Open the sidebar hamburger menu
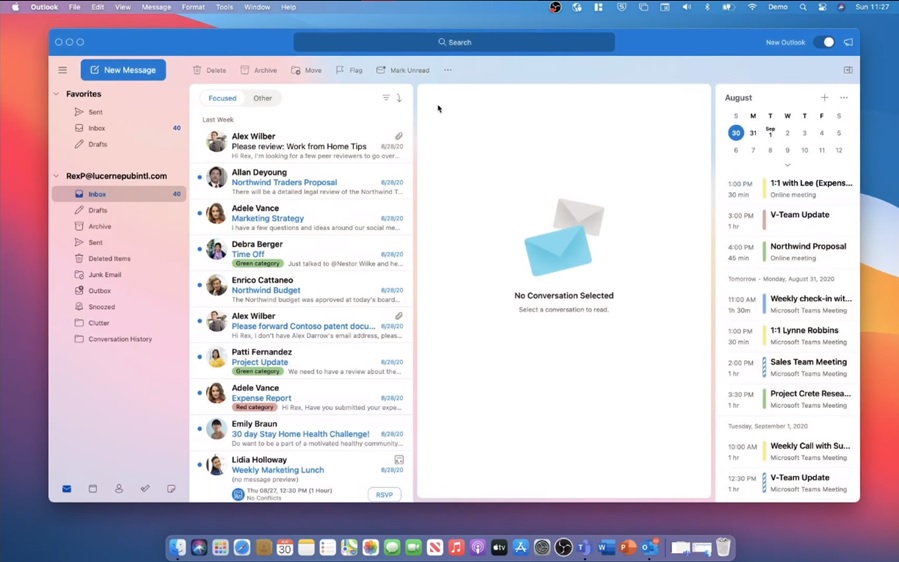The height and width of the screenshot is (562, 899). pos(62,70)
